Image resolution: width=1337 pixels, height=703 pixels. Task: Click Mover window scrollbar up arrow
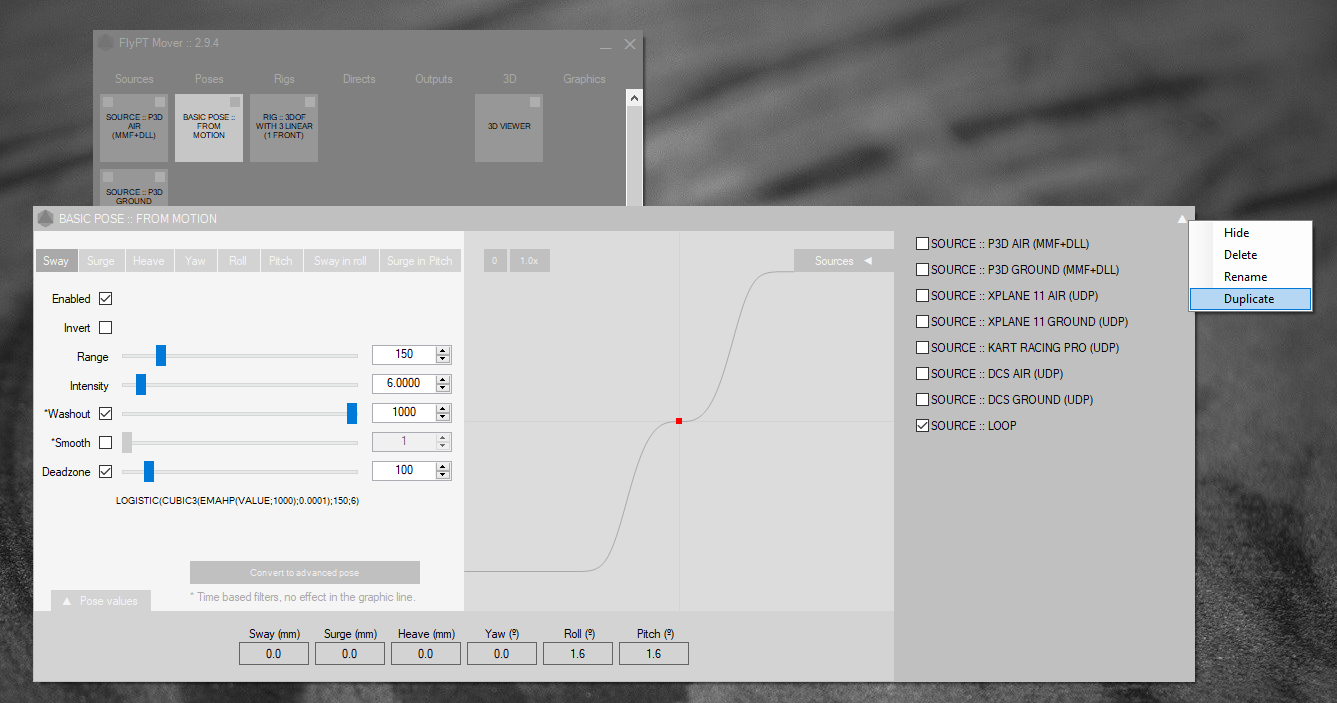pos(633,98)
